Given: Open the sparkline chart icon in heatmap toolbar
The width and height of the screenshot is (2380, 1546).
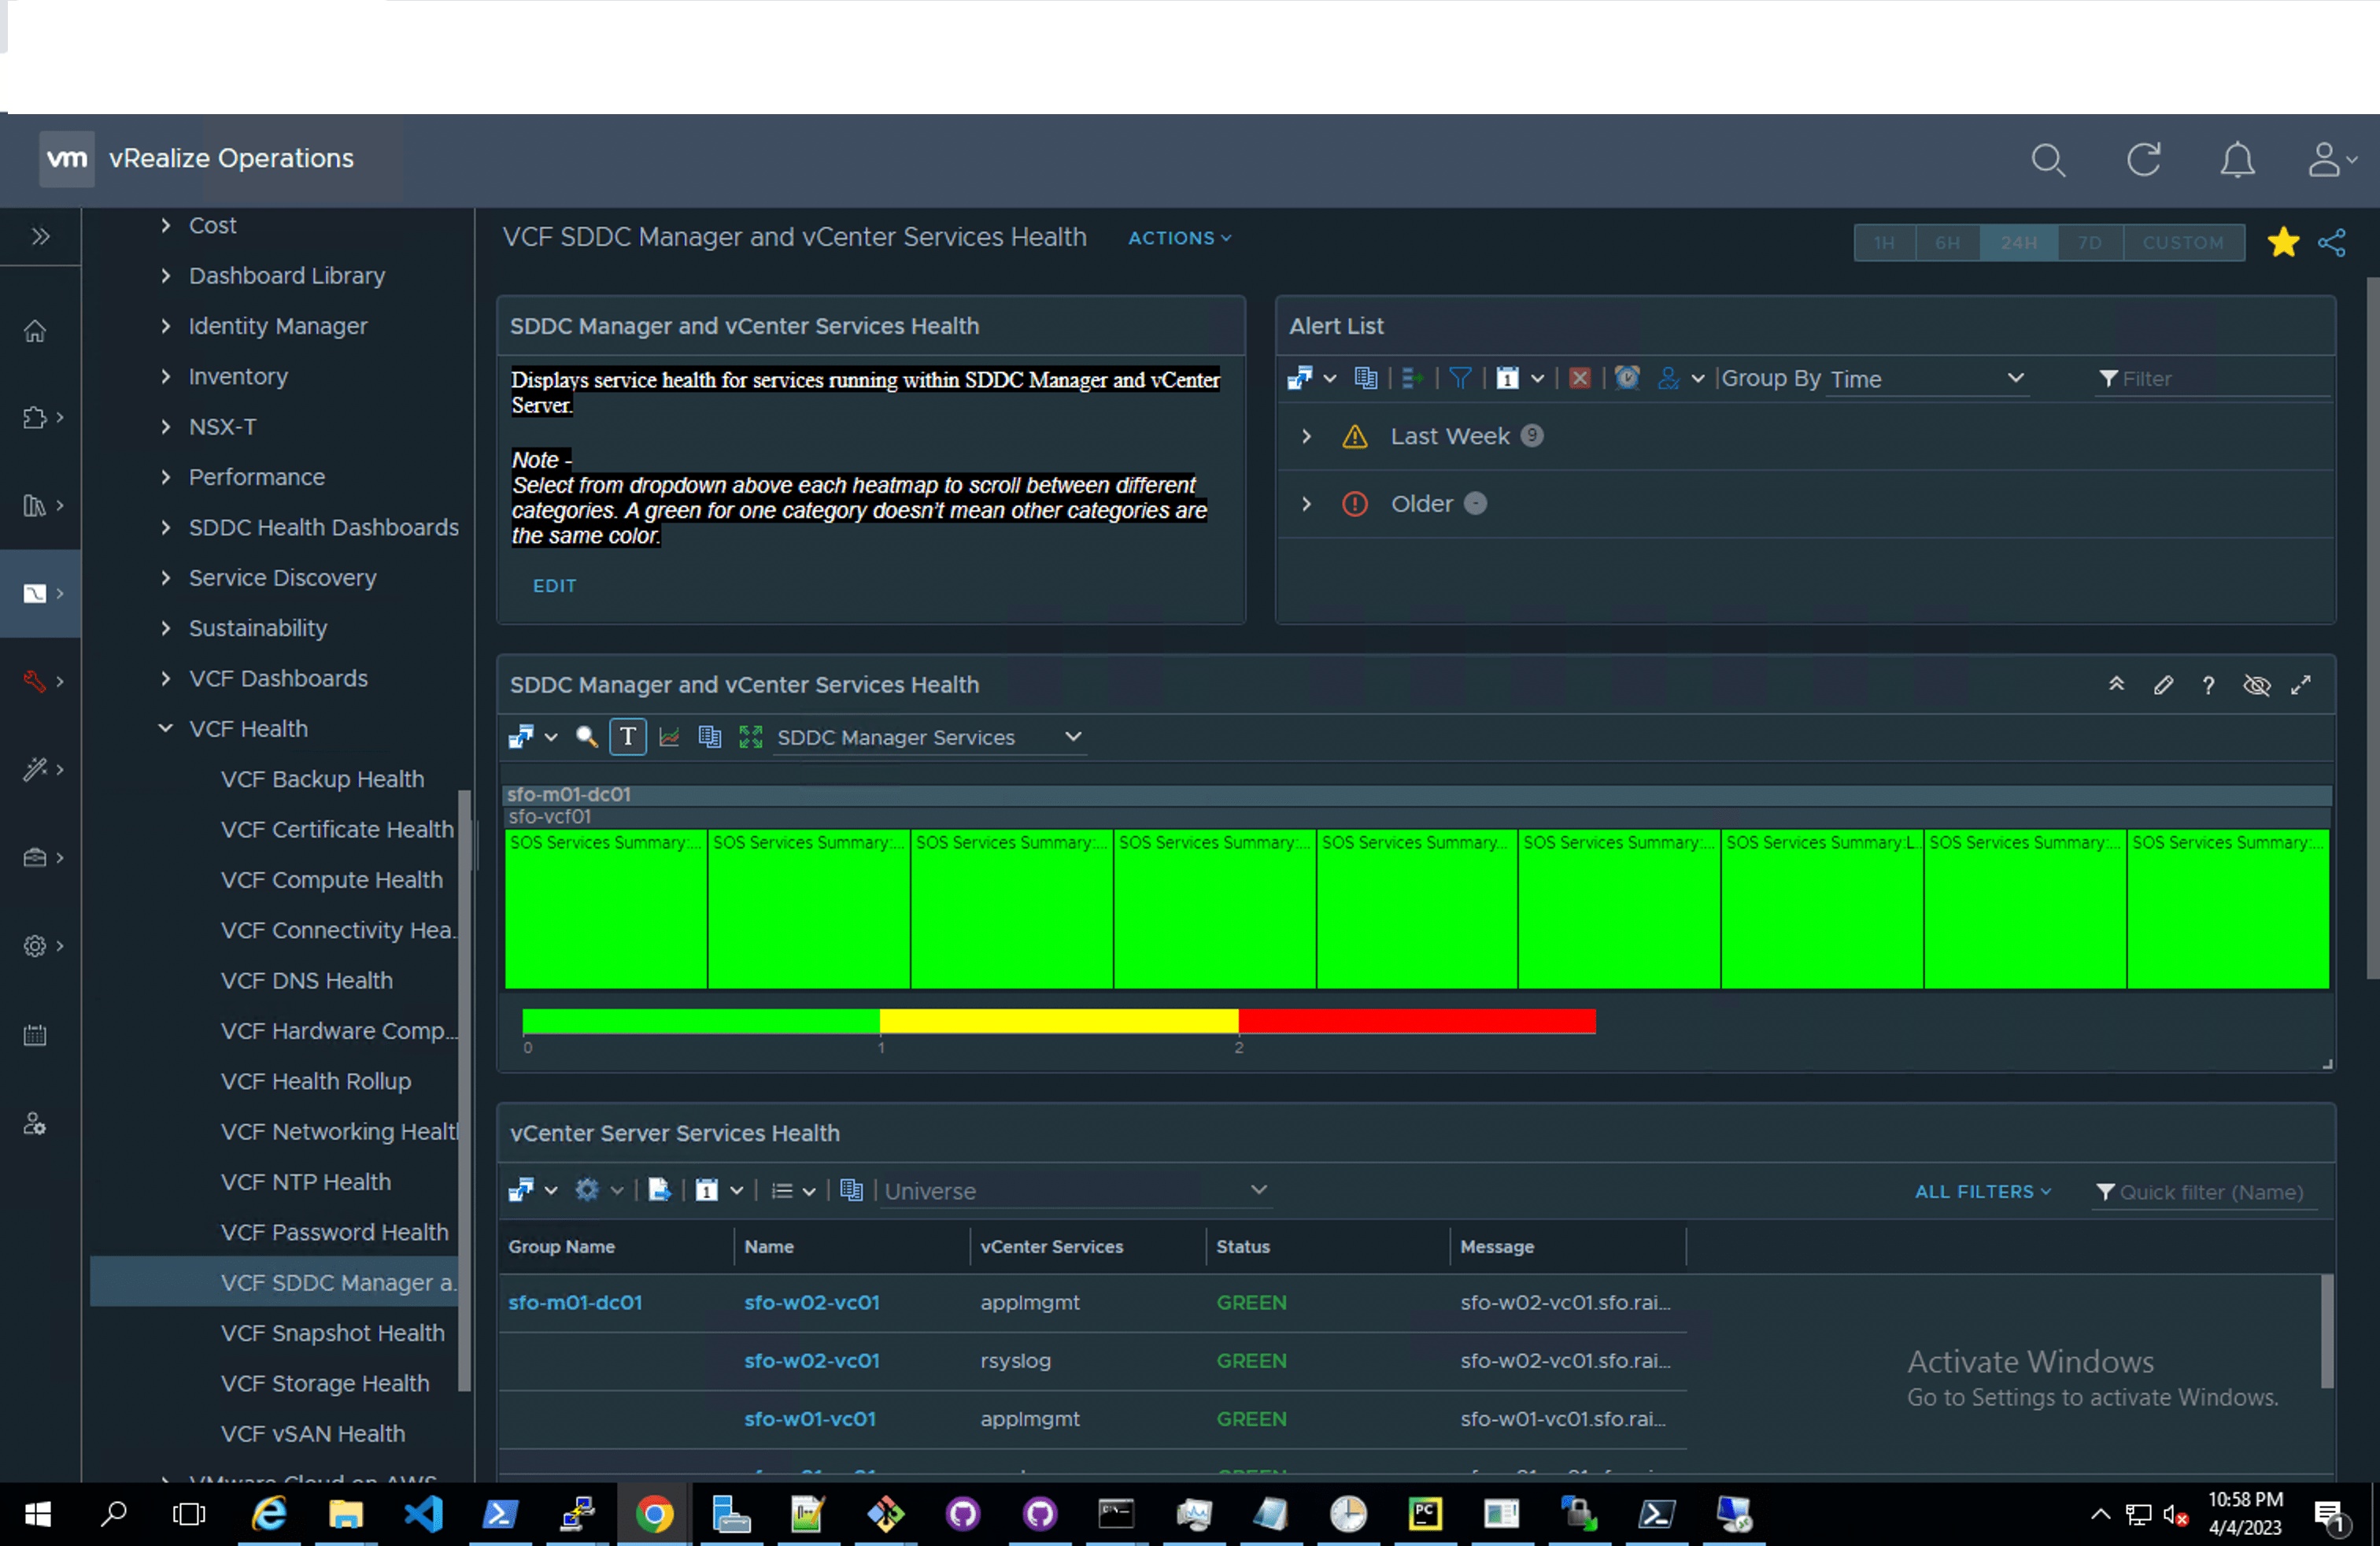Looking at the screenshot, I should [x=670, y=737].
